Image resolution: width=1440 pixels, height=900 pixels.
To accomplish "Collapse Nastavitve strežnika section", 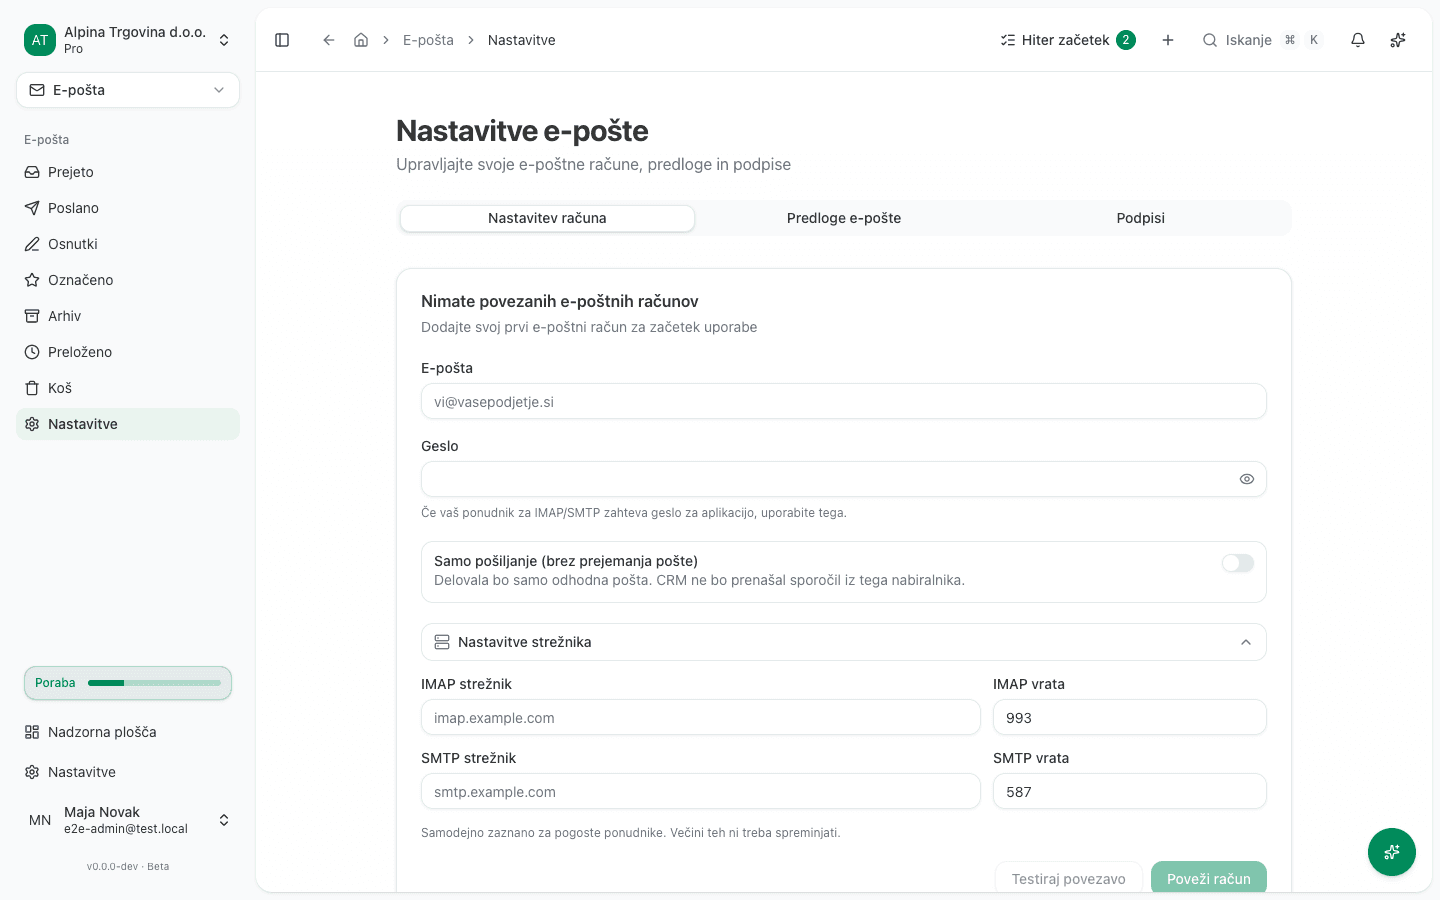I will 844,642.
